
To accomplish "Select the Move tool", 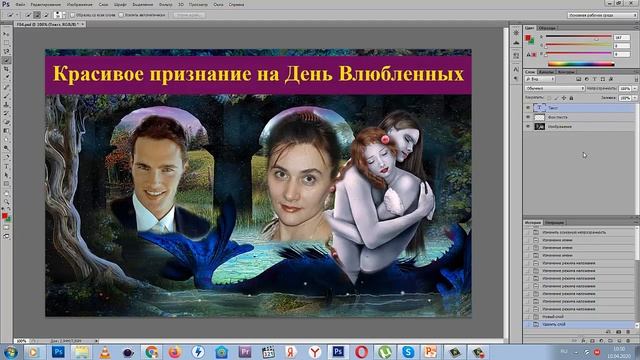I will pos(6,34).
